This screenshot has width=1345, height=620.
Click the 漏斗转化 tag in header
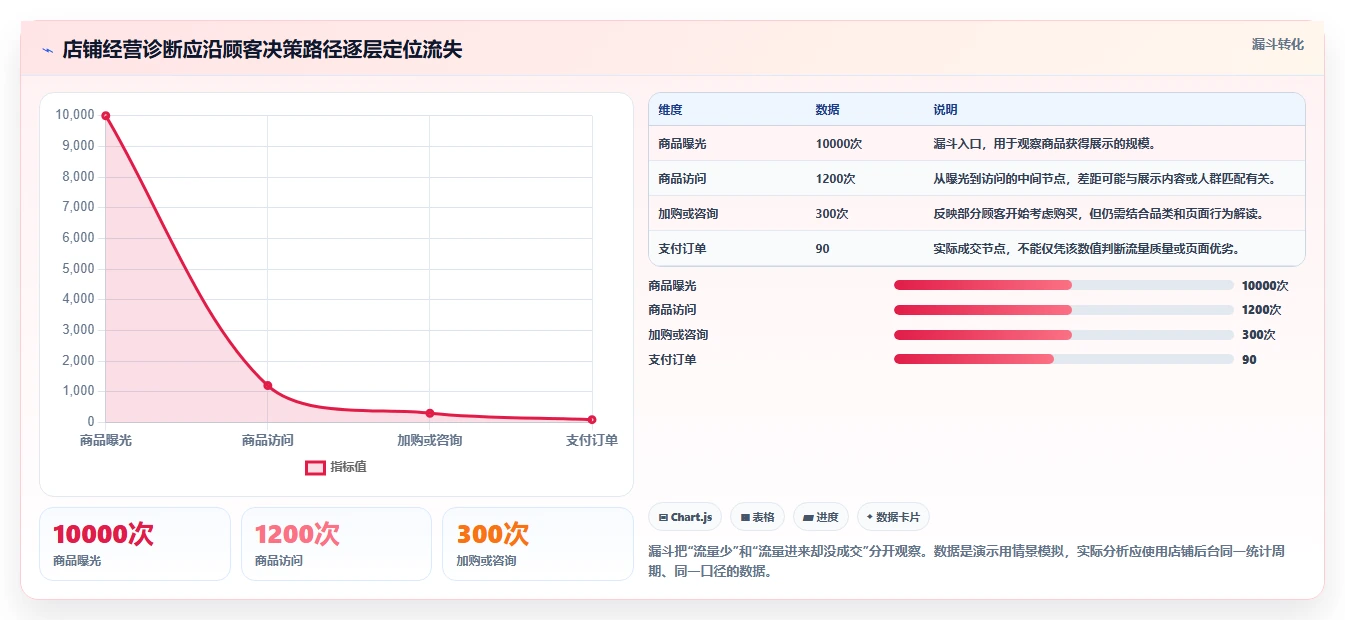pyautogui.click(x=1277, y=44)
